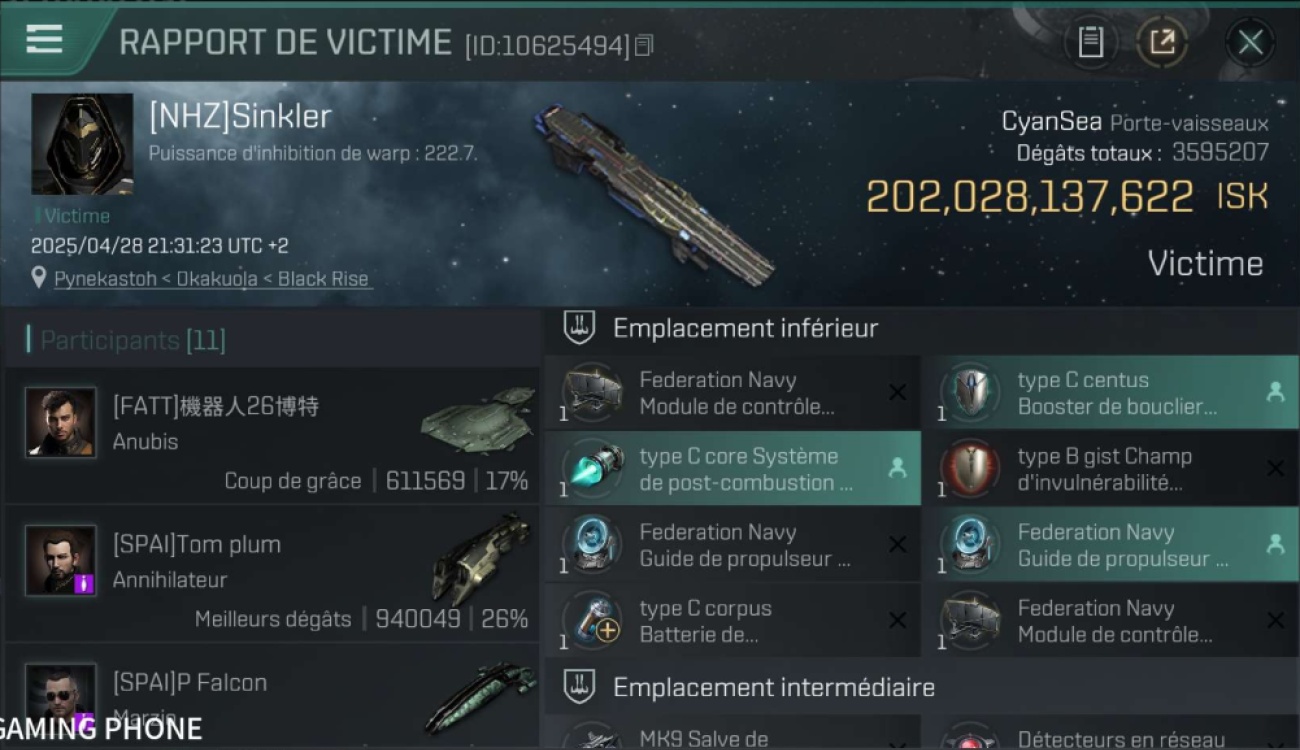Select type C core Système de post-combustion
The image size is (1300, 750).
[733, 469]
